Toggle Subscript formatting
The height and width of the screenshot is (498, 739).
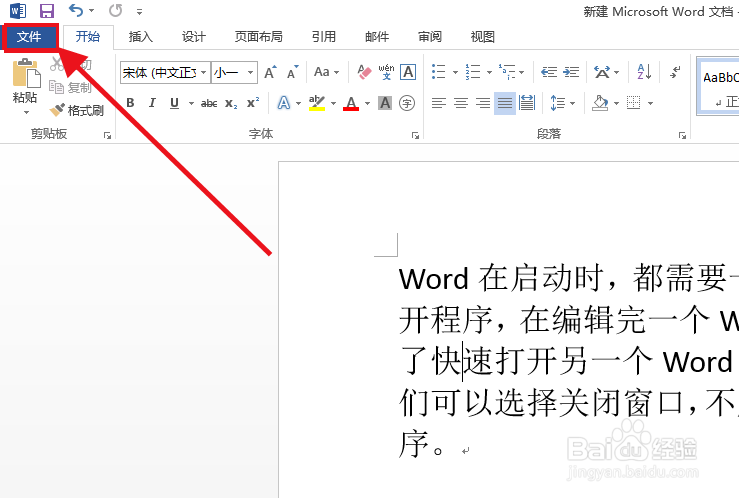coord(231,103)
